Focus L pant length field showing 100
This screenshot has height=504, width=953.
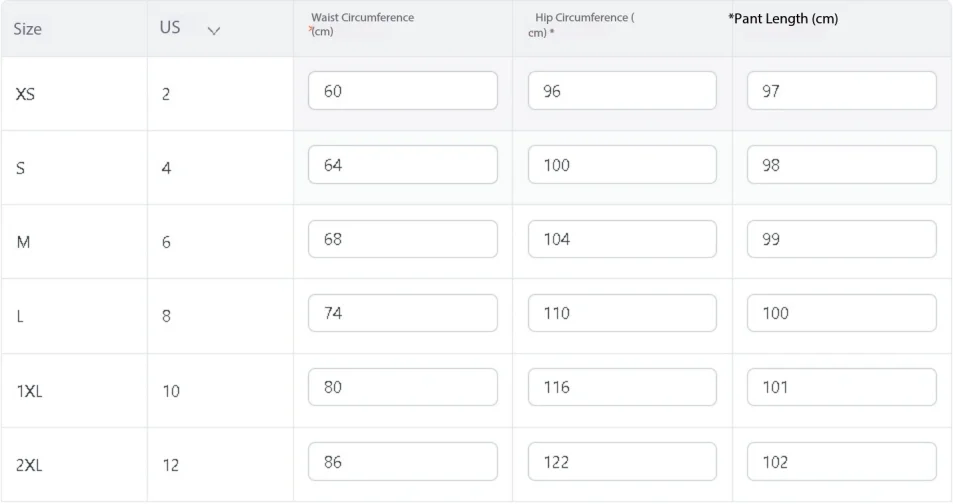tap(841, 313)
